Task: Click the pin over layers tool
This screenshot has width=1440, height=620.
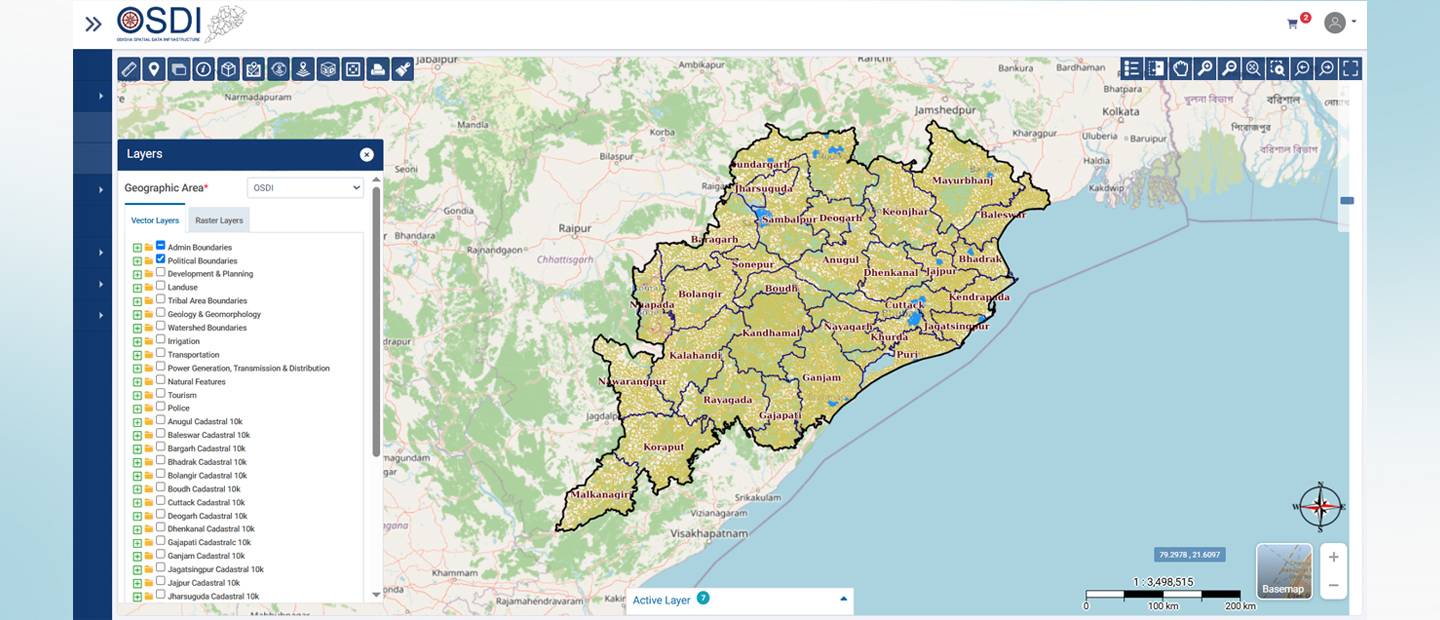Action: [303, 69]
